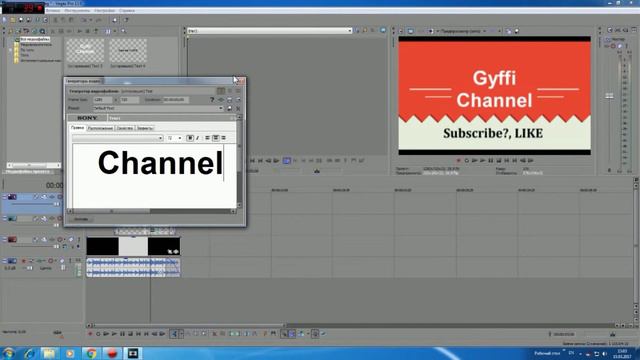Toggle Automatic Crossfades on timeline toolbar
This screenshot has width=640, height=360.
(x=292, y=334)
